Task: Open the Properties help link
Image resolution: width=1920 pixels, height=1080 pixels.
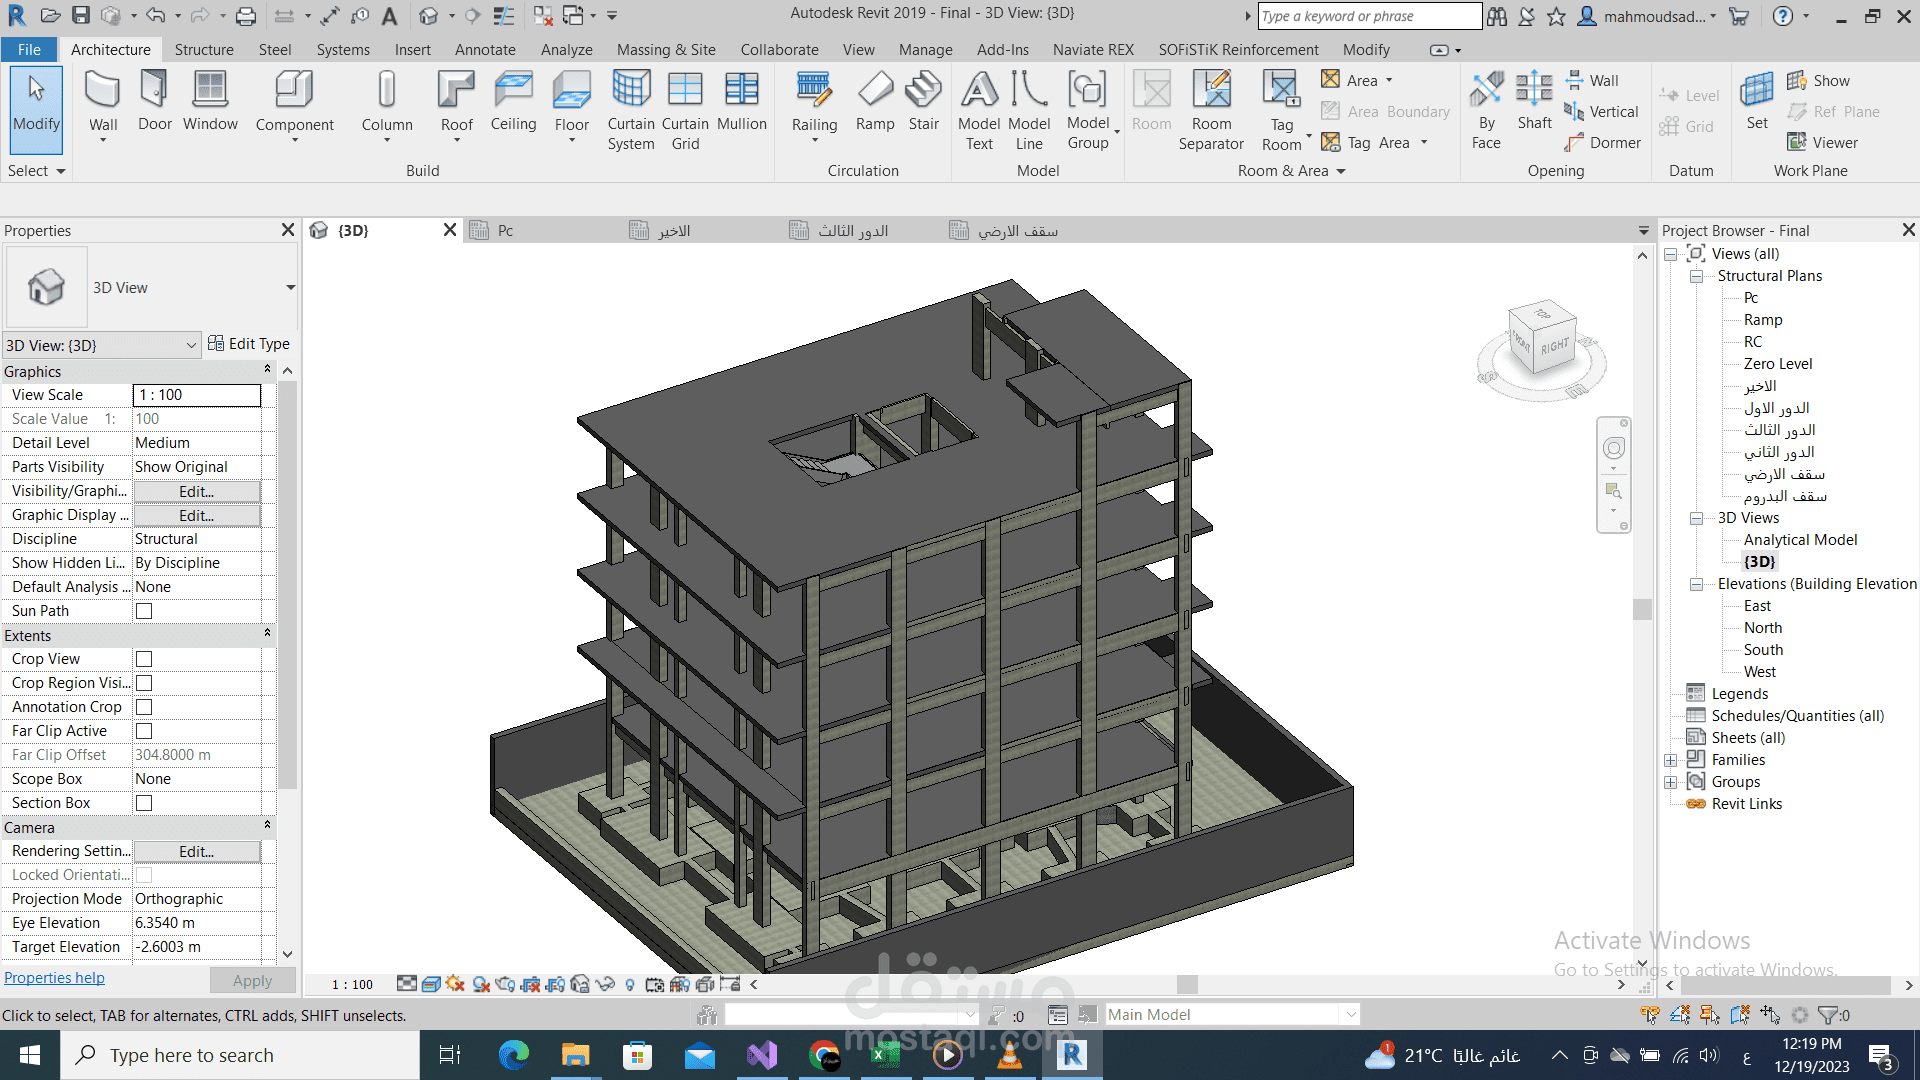Action: coord(54,978)
